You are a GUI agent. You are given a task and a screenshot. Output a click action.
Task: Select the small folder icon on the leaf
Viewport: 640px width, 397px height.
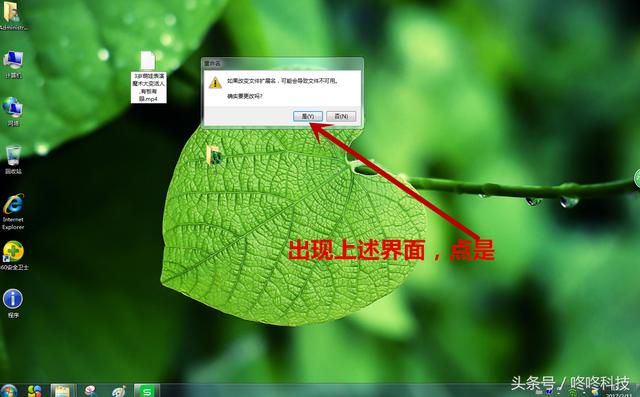click(x=214, y=156)
